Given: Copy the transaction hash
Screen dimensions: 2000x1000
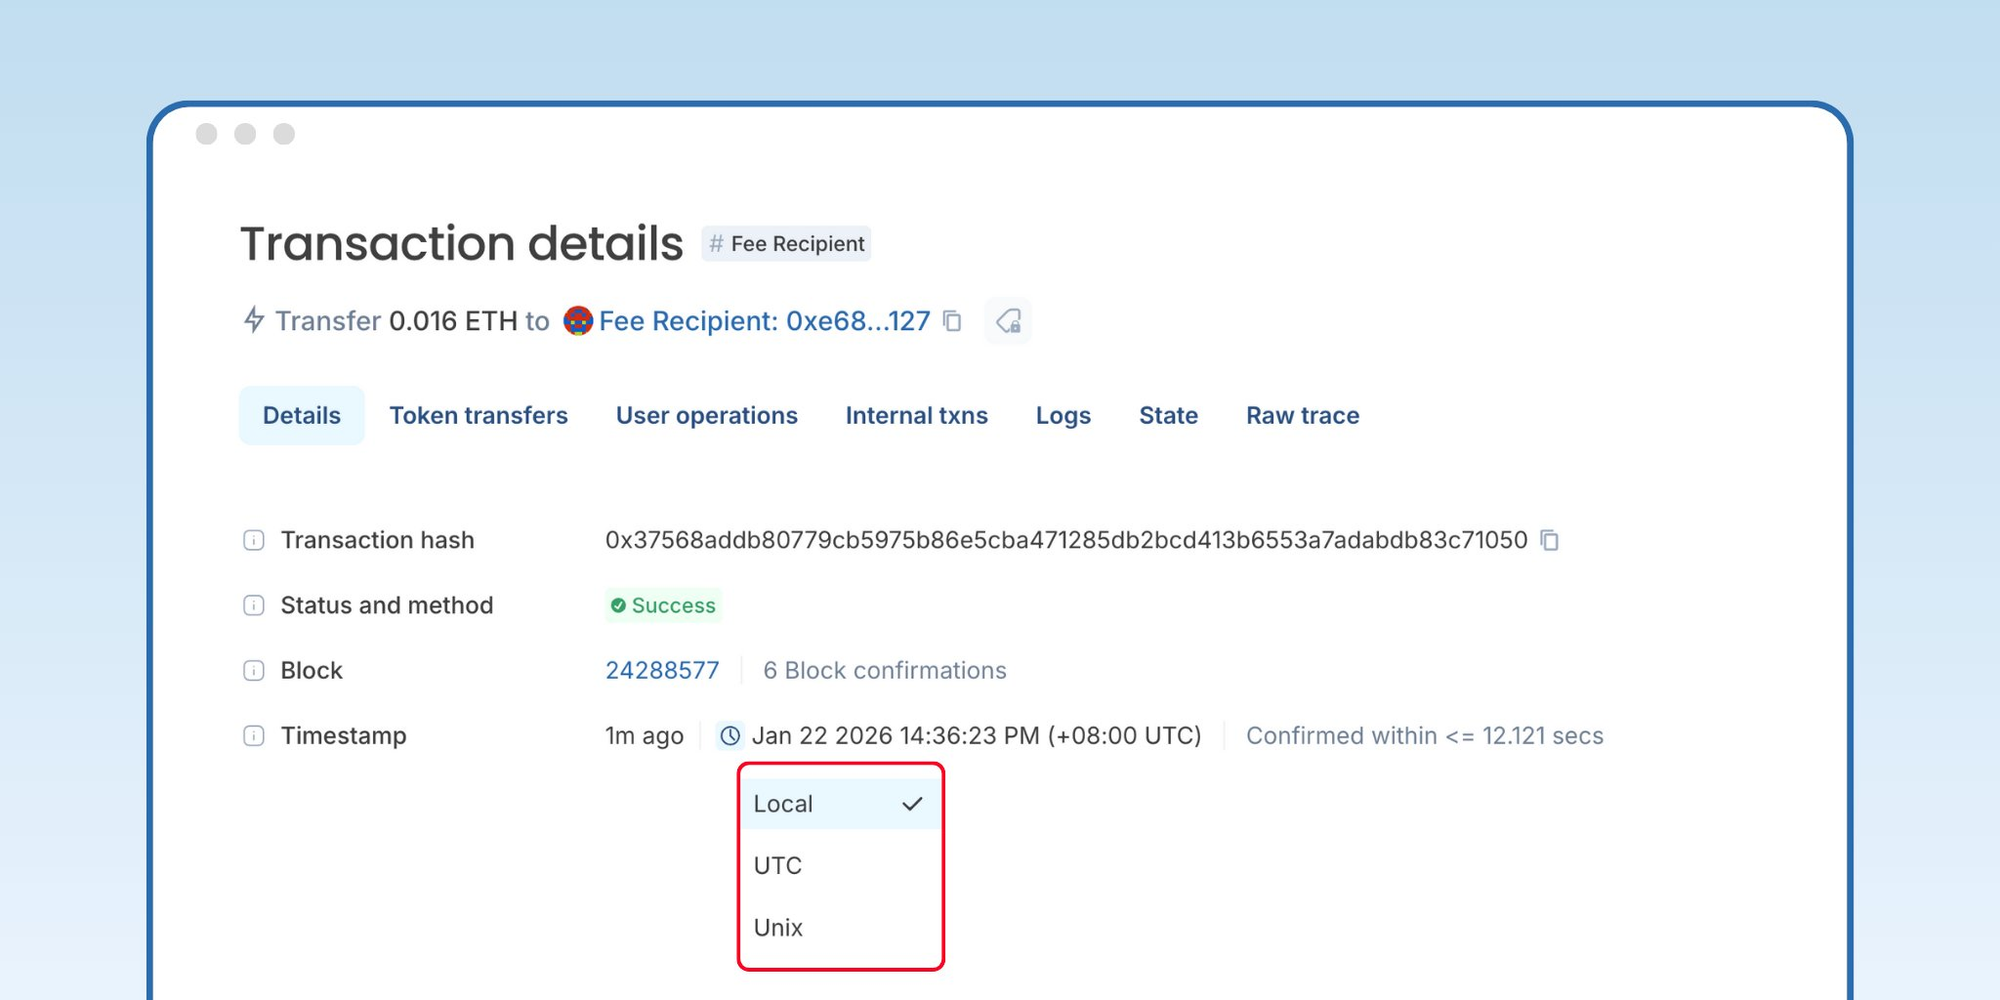Looking at the screenshot, I should pyautogui.click(x=1550, y=540).
